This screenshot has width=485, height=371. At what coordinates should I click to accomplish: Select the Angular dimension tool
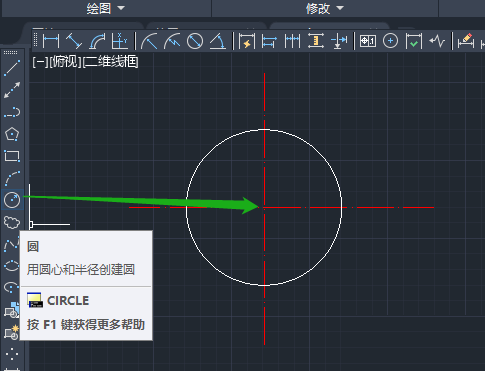tap(218, 41)
